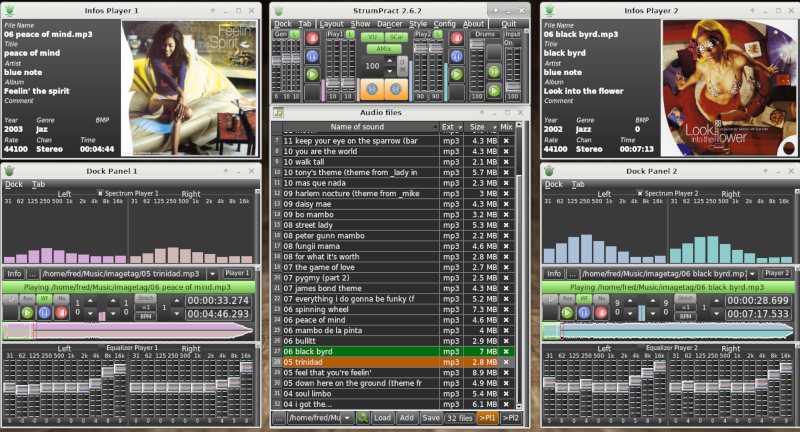The width and height of the screenshot is (800, 432).
Task: Click the Info button in Dock Panel 2
Action: coord(554,274)
